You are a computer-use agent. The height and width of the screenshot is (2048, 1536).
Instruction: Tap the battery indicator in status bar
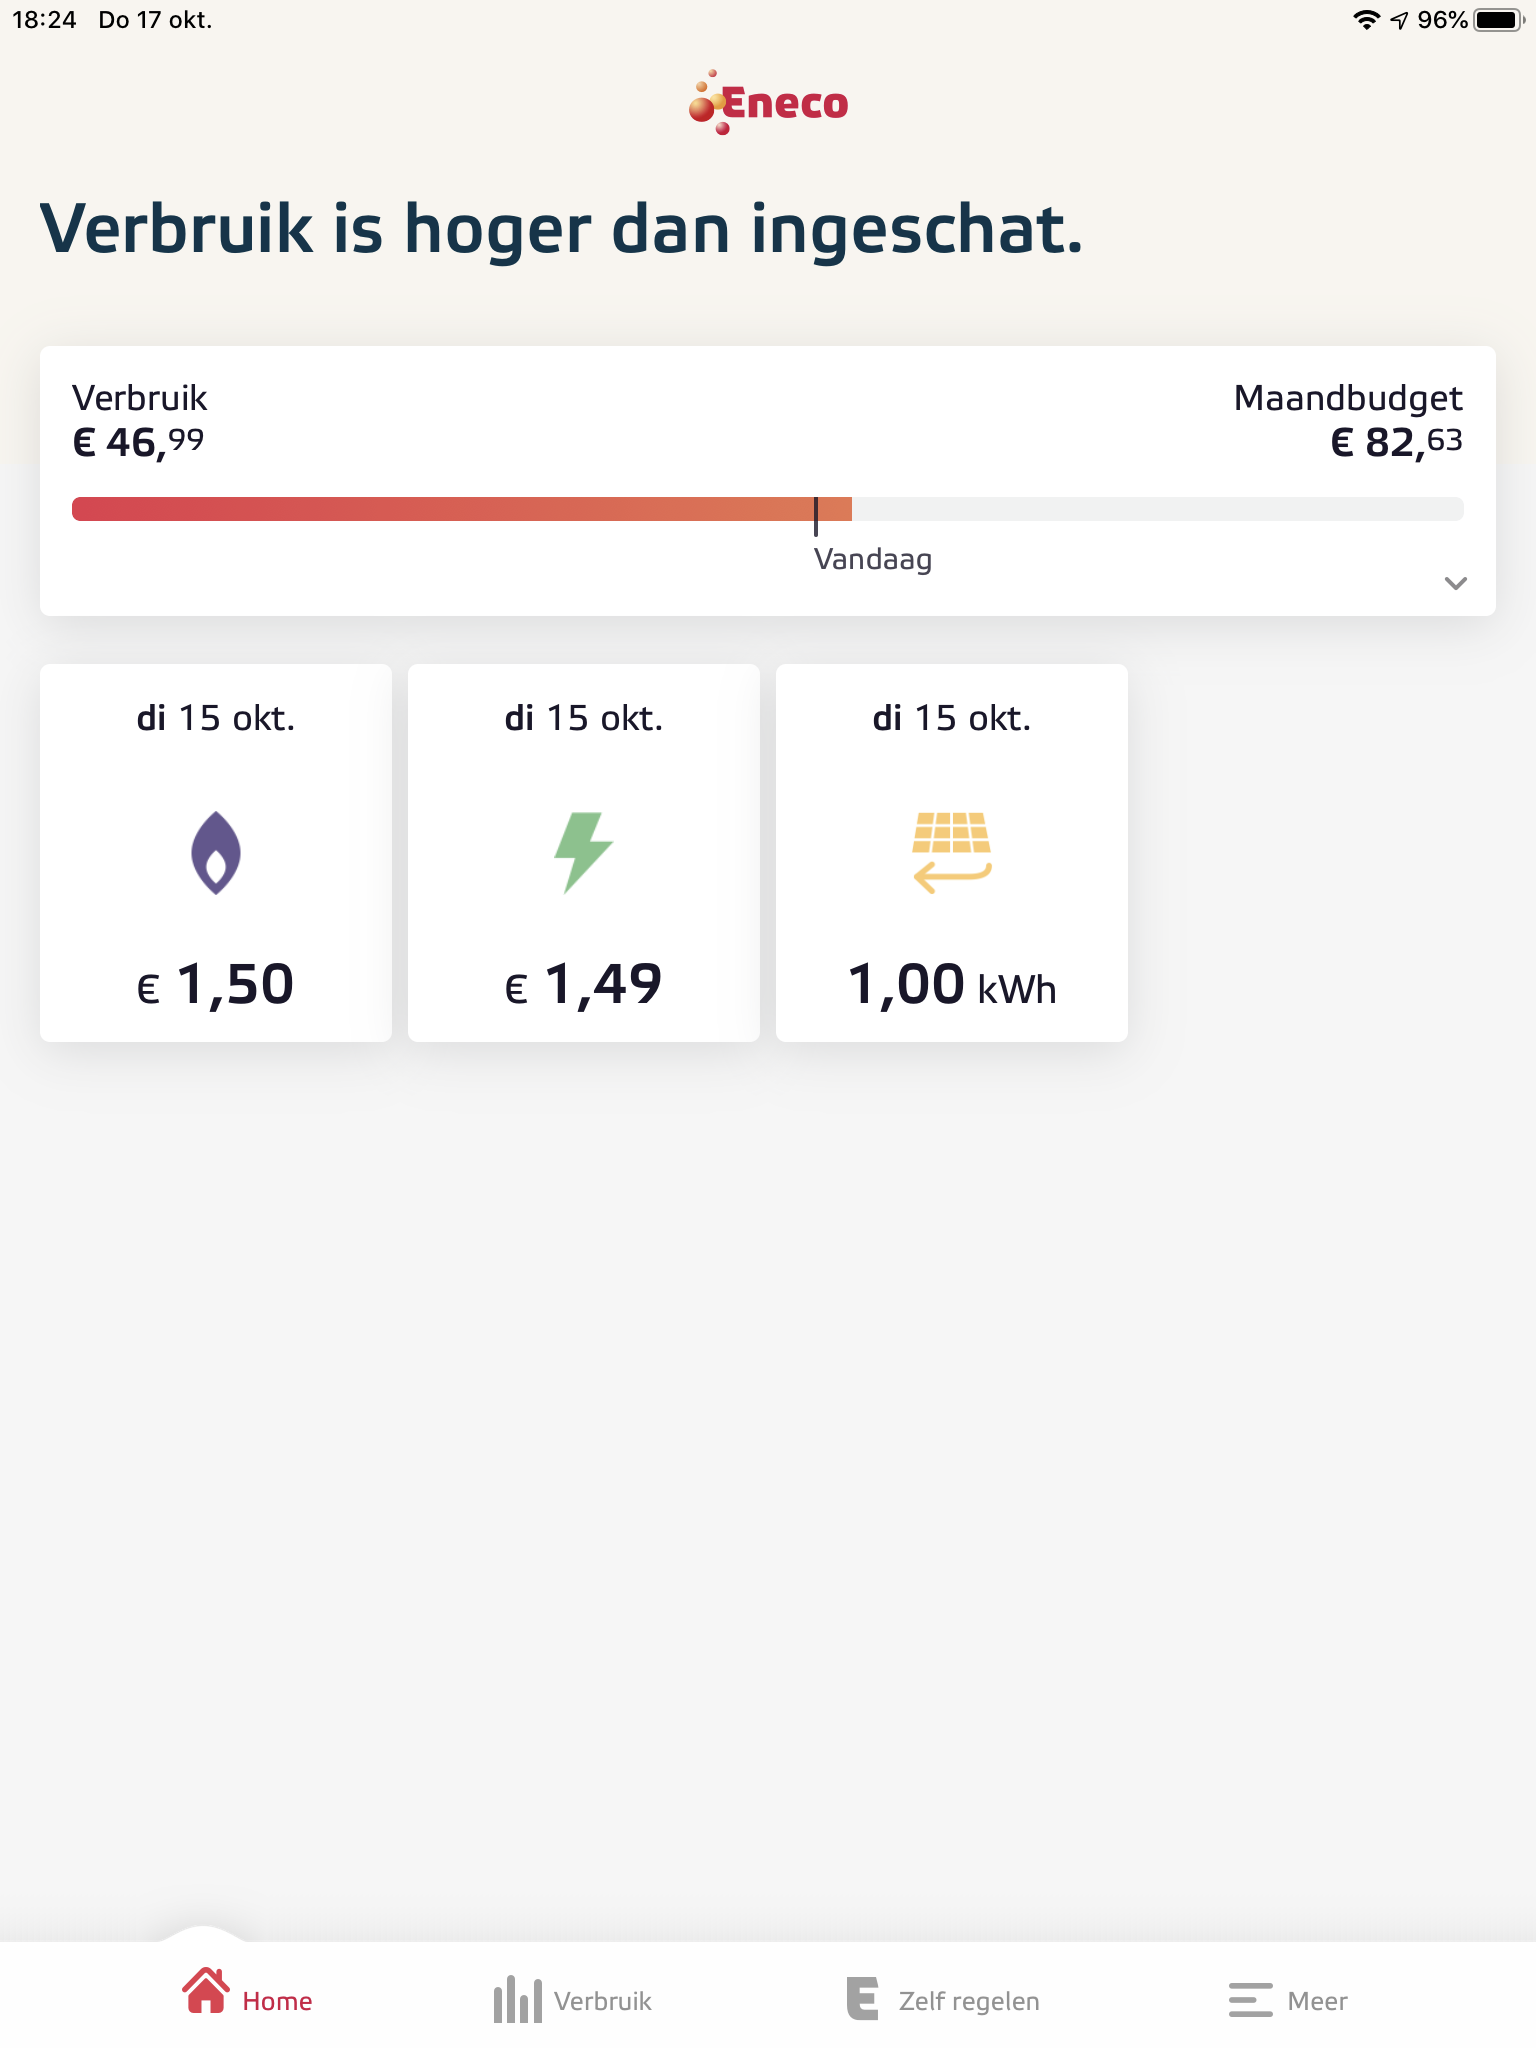click(x=1498, y=20)
